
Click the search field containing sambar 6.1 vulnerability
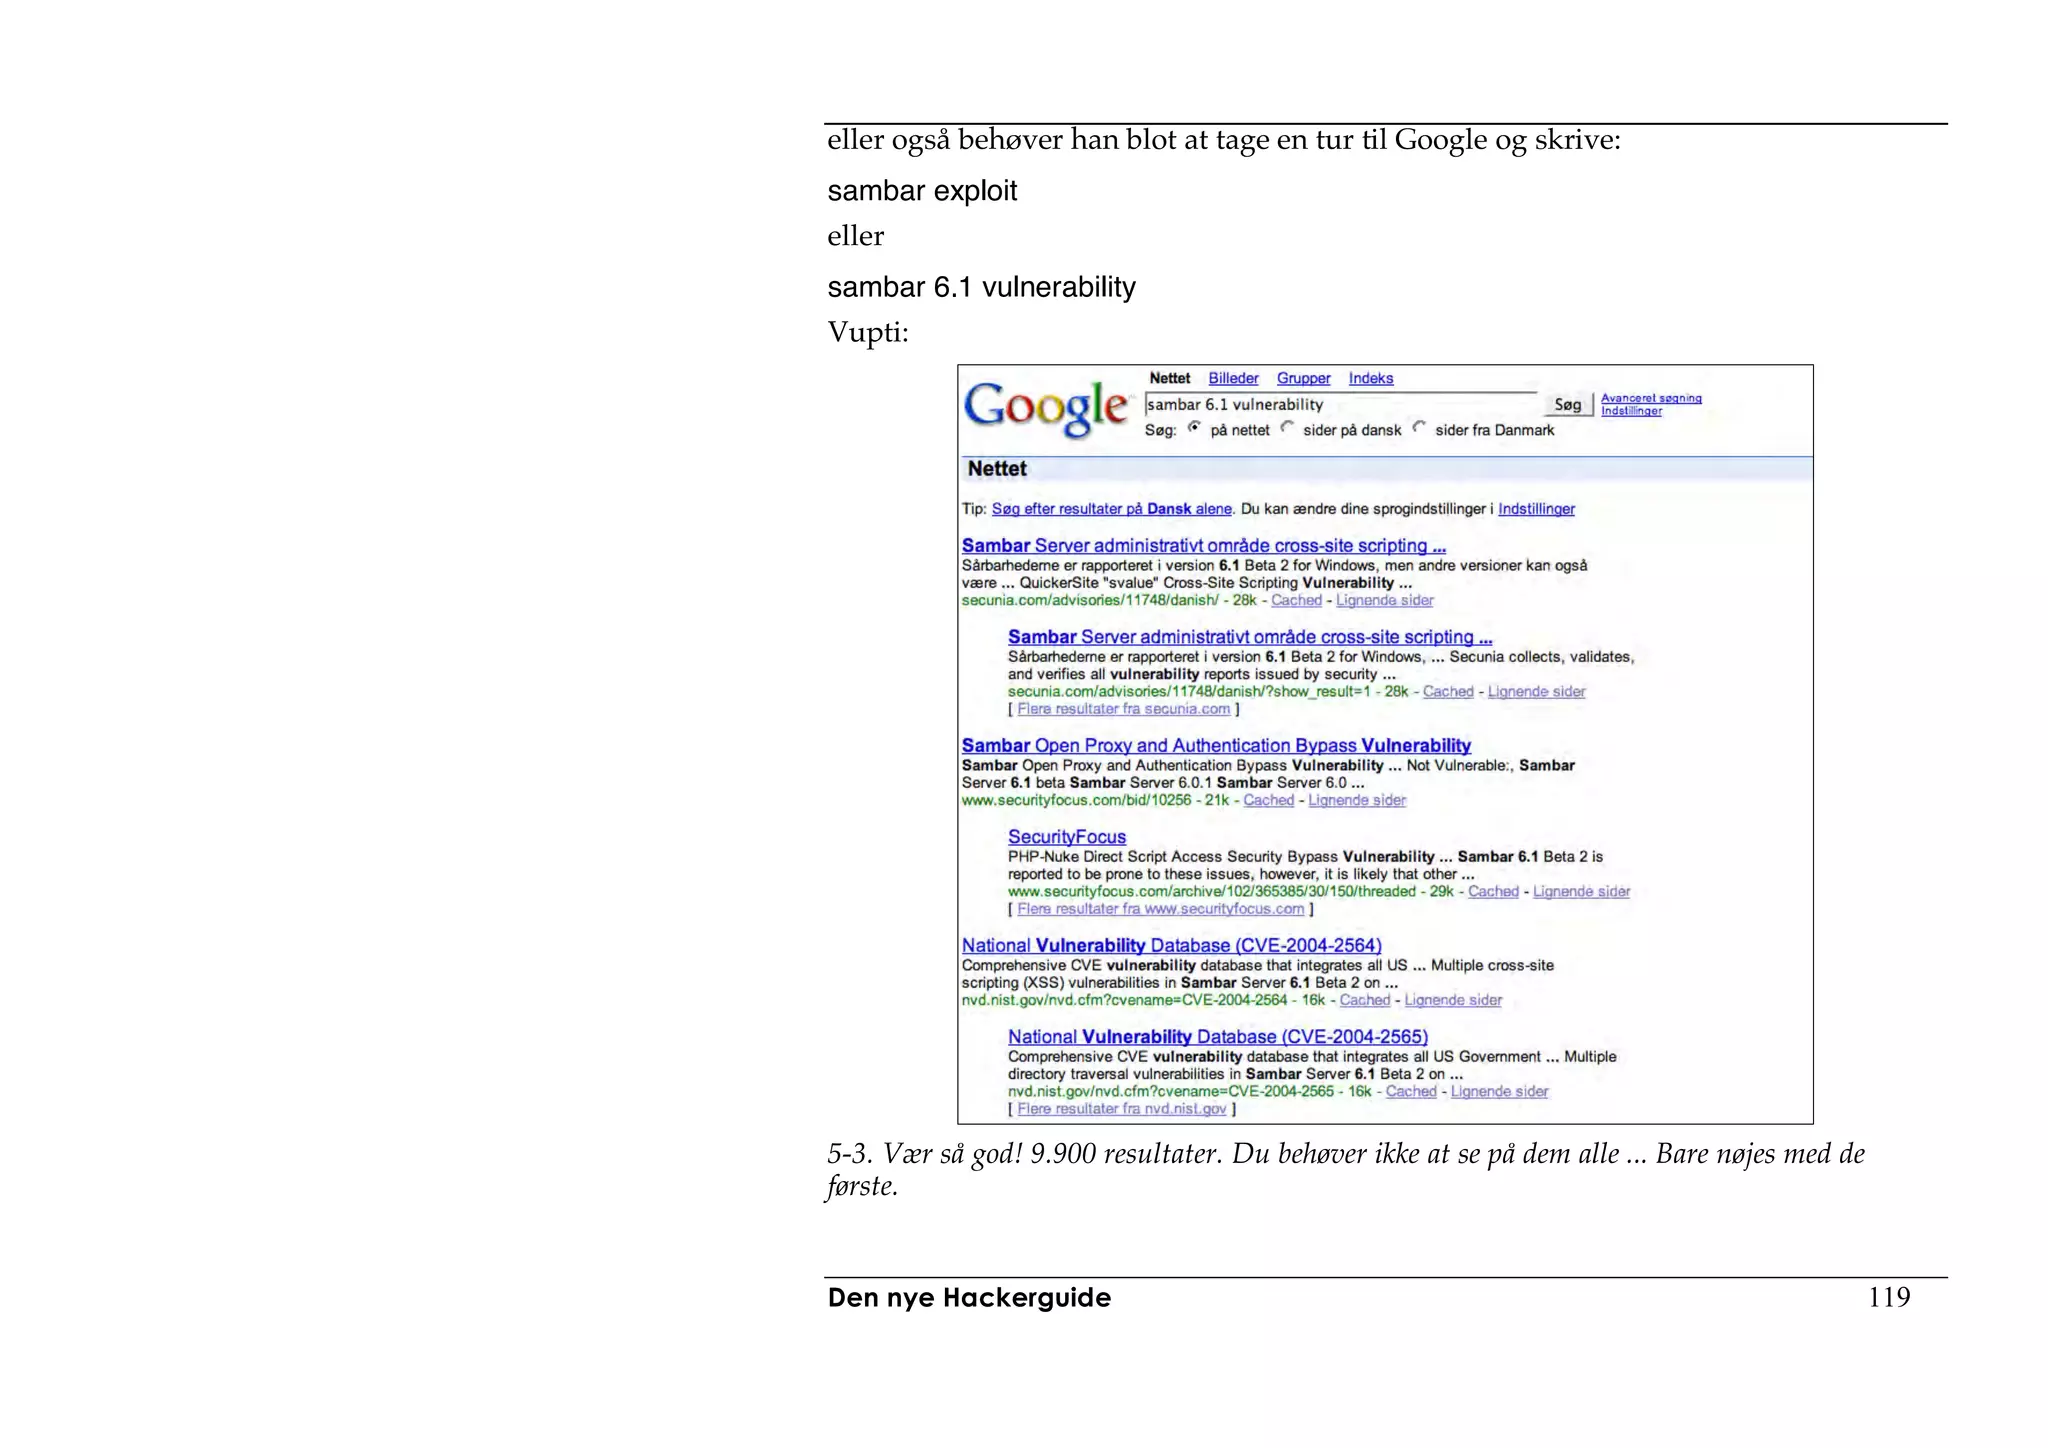[x=1340, y=405]
